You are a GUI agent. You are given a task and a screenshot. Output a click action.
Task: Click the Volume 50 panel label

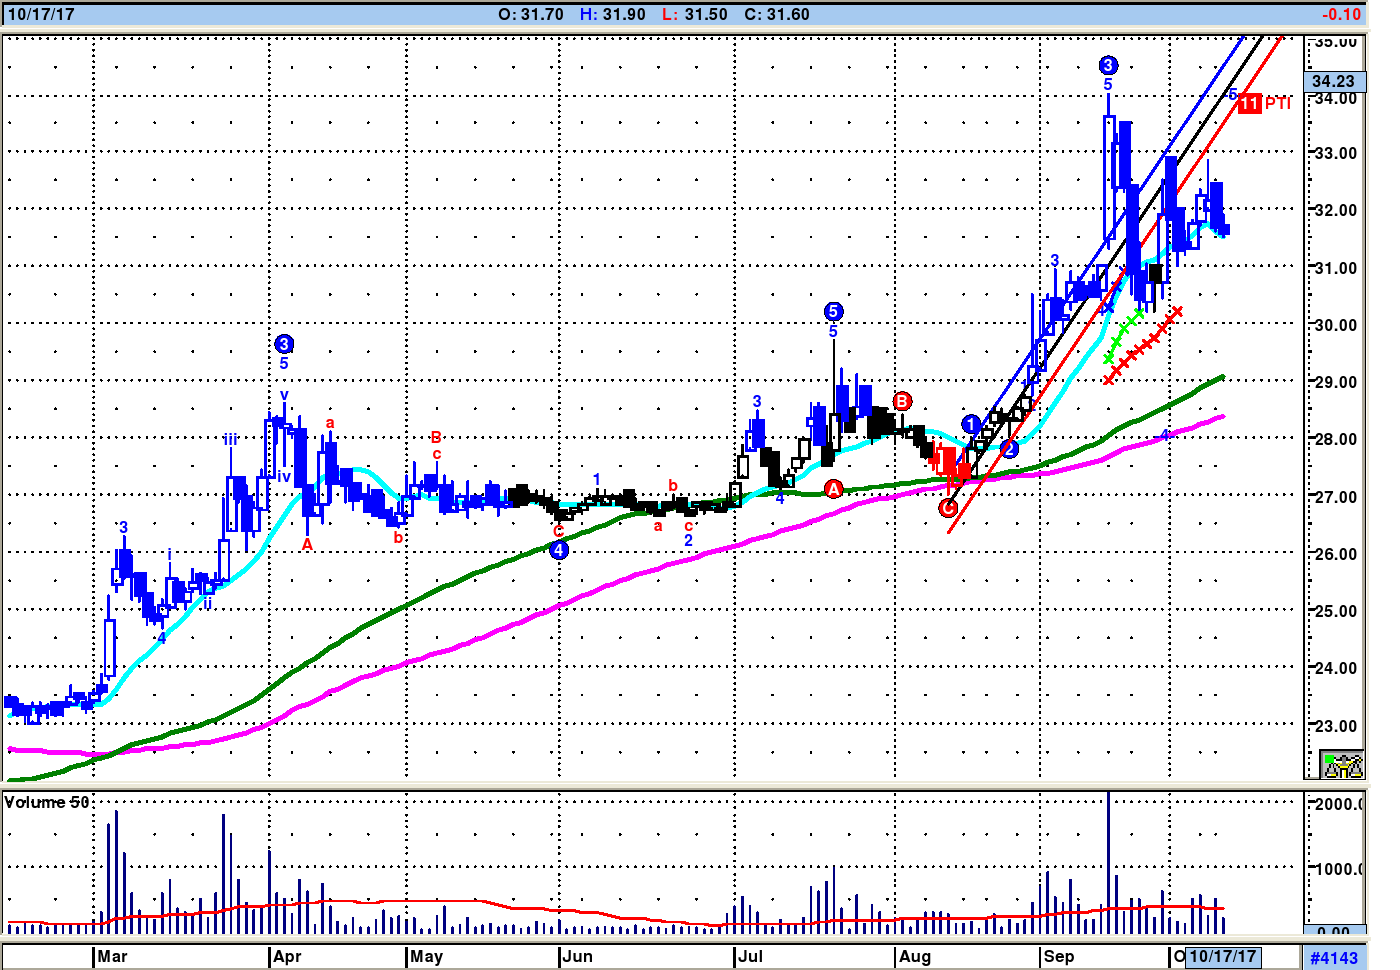[47, 802]
